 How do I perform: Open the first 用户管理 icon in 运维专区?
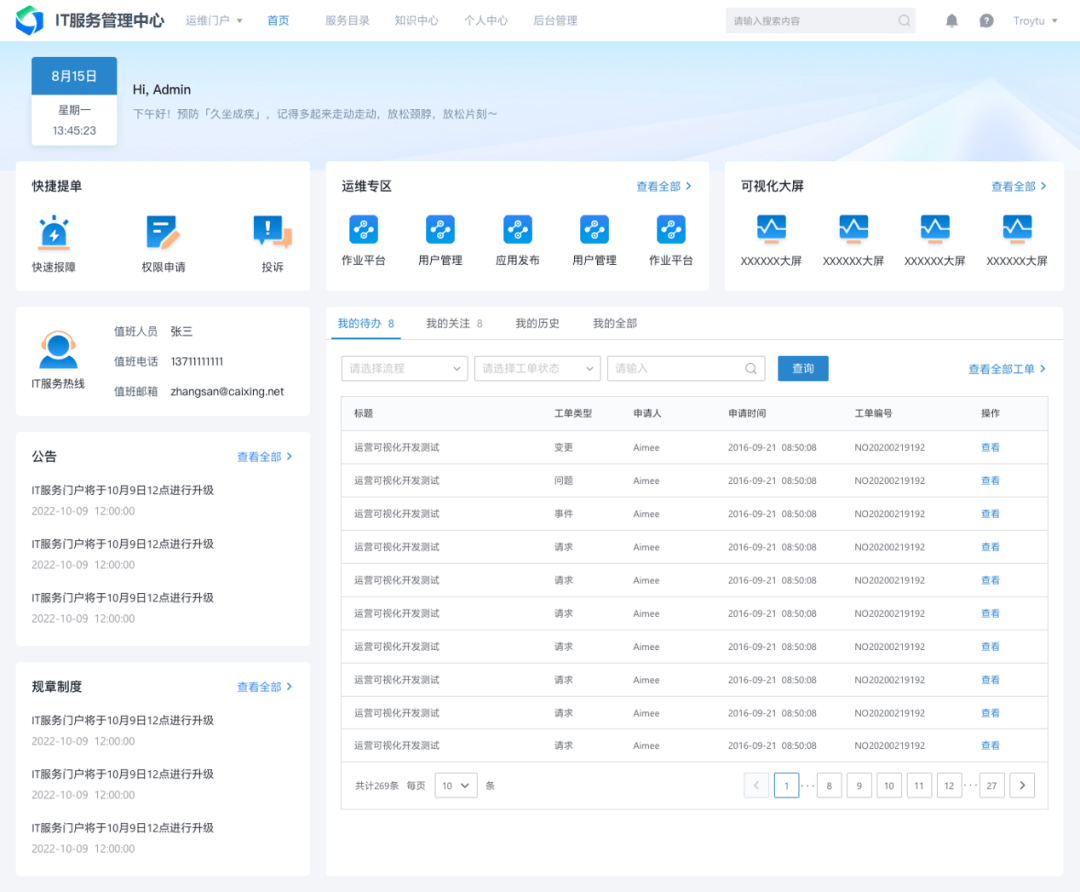440,229
